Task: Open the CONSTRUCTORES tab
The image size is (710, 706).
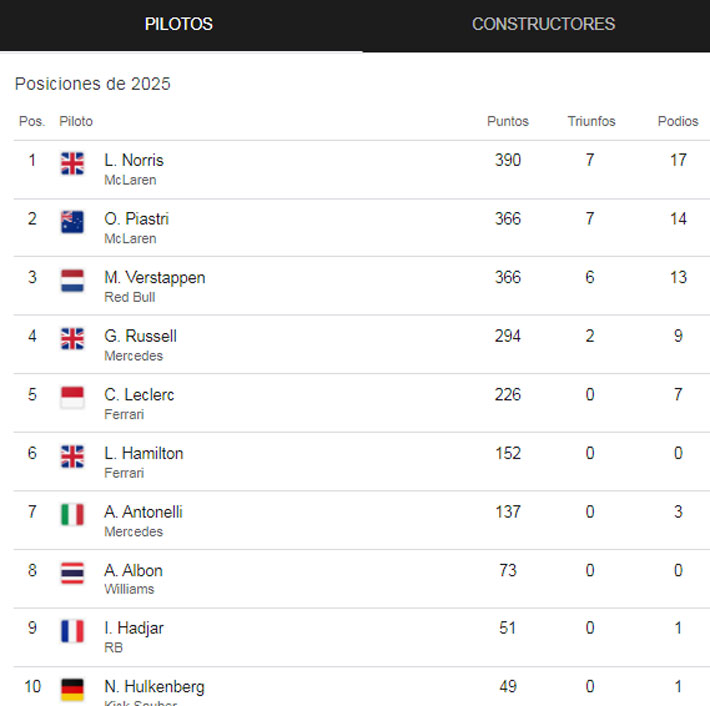Action: pos(543,25)
